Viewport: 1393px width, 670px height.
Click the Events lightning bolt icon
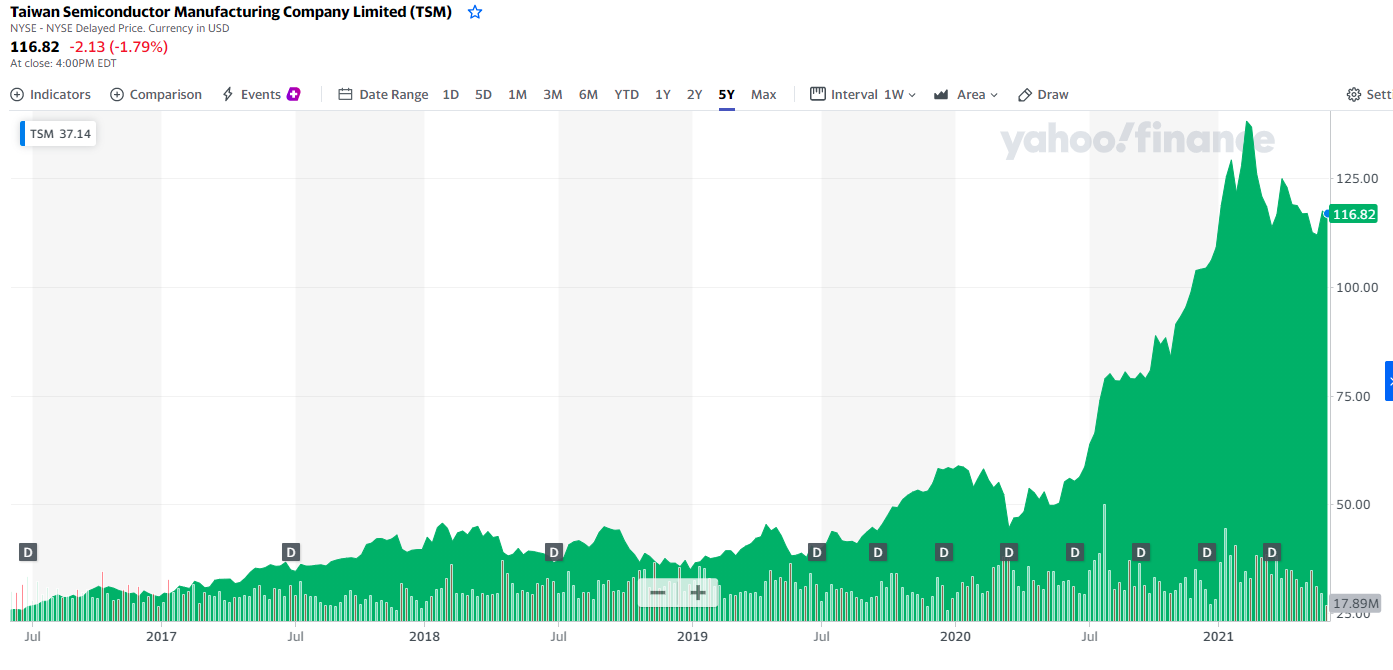pos(228,94)
